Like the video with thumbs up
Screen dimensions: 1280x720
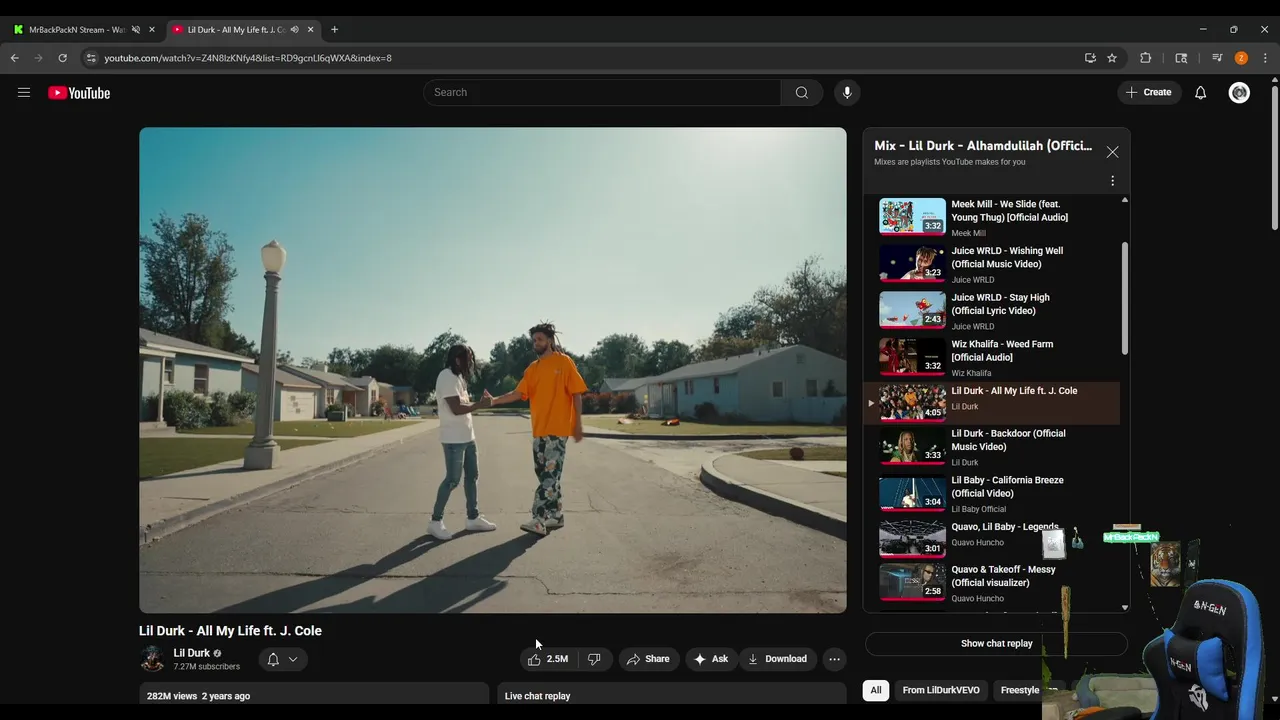(x=548, y=659)
